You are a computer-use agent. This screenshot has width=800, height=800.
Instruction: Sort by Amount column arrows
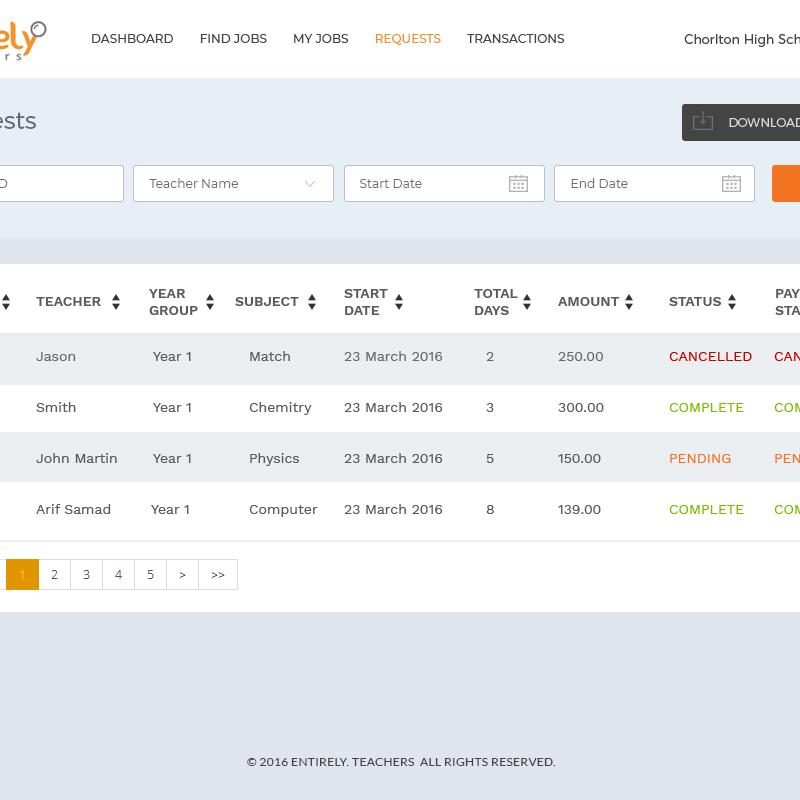click(629, 302)
